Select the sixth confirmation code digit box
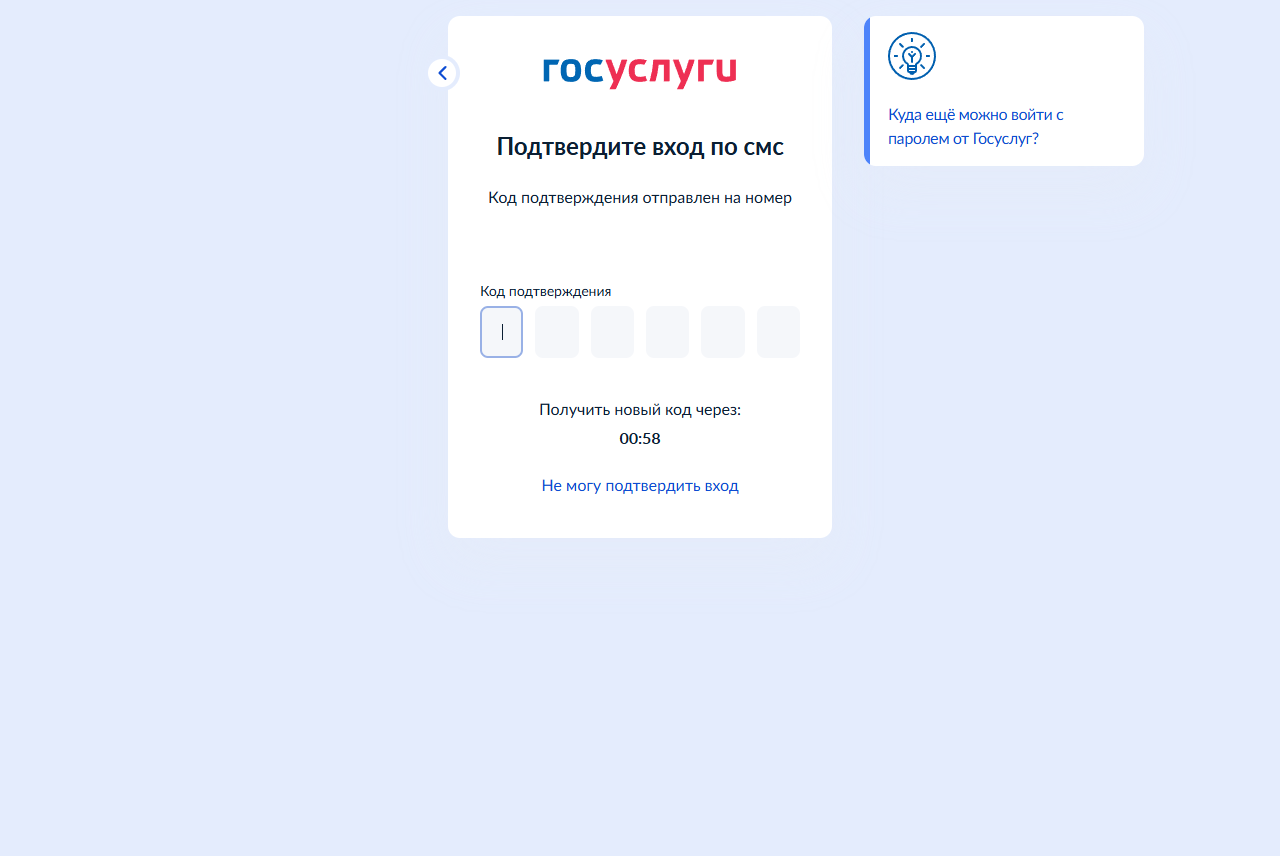Screen dimensions: 1280x856 click(x=778, y=332)
